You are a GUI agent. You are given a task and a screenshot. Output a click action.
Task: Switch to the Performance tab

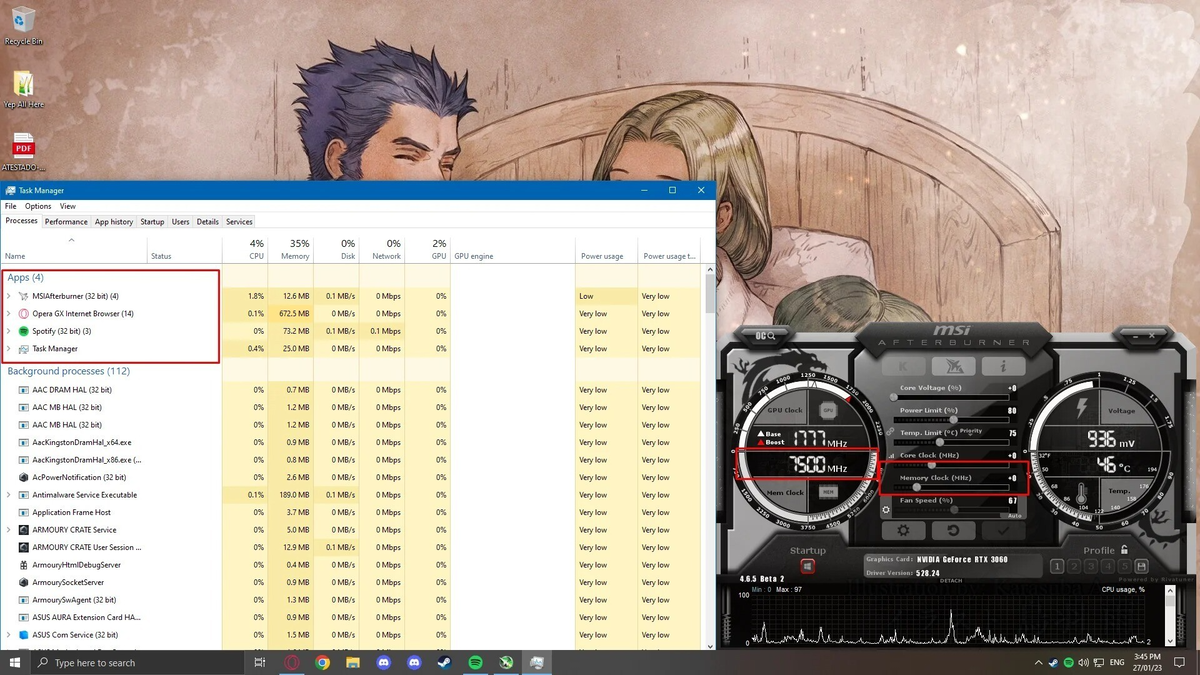coord(66,221)
